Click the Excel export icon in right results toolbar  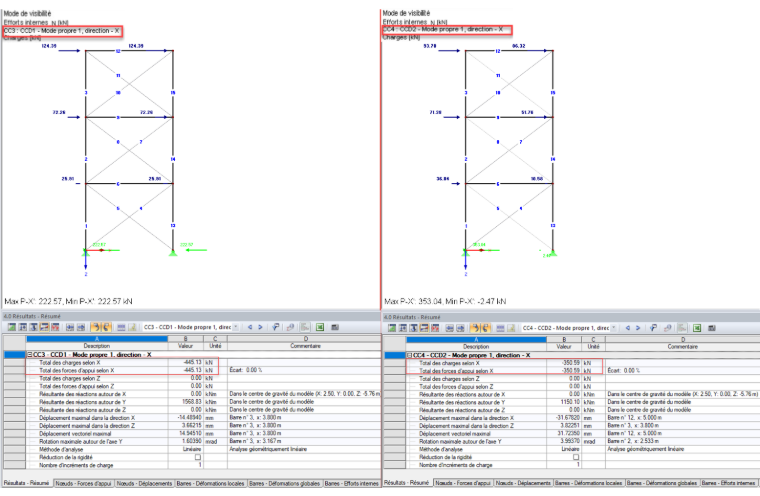pos(697,328)
